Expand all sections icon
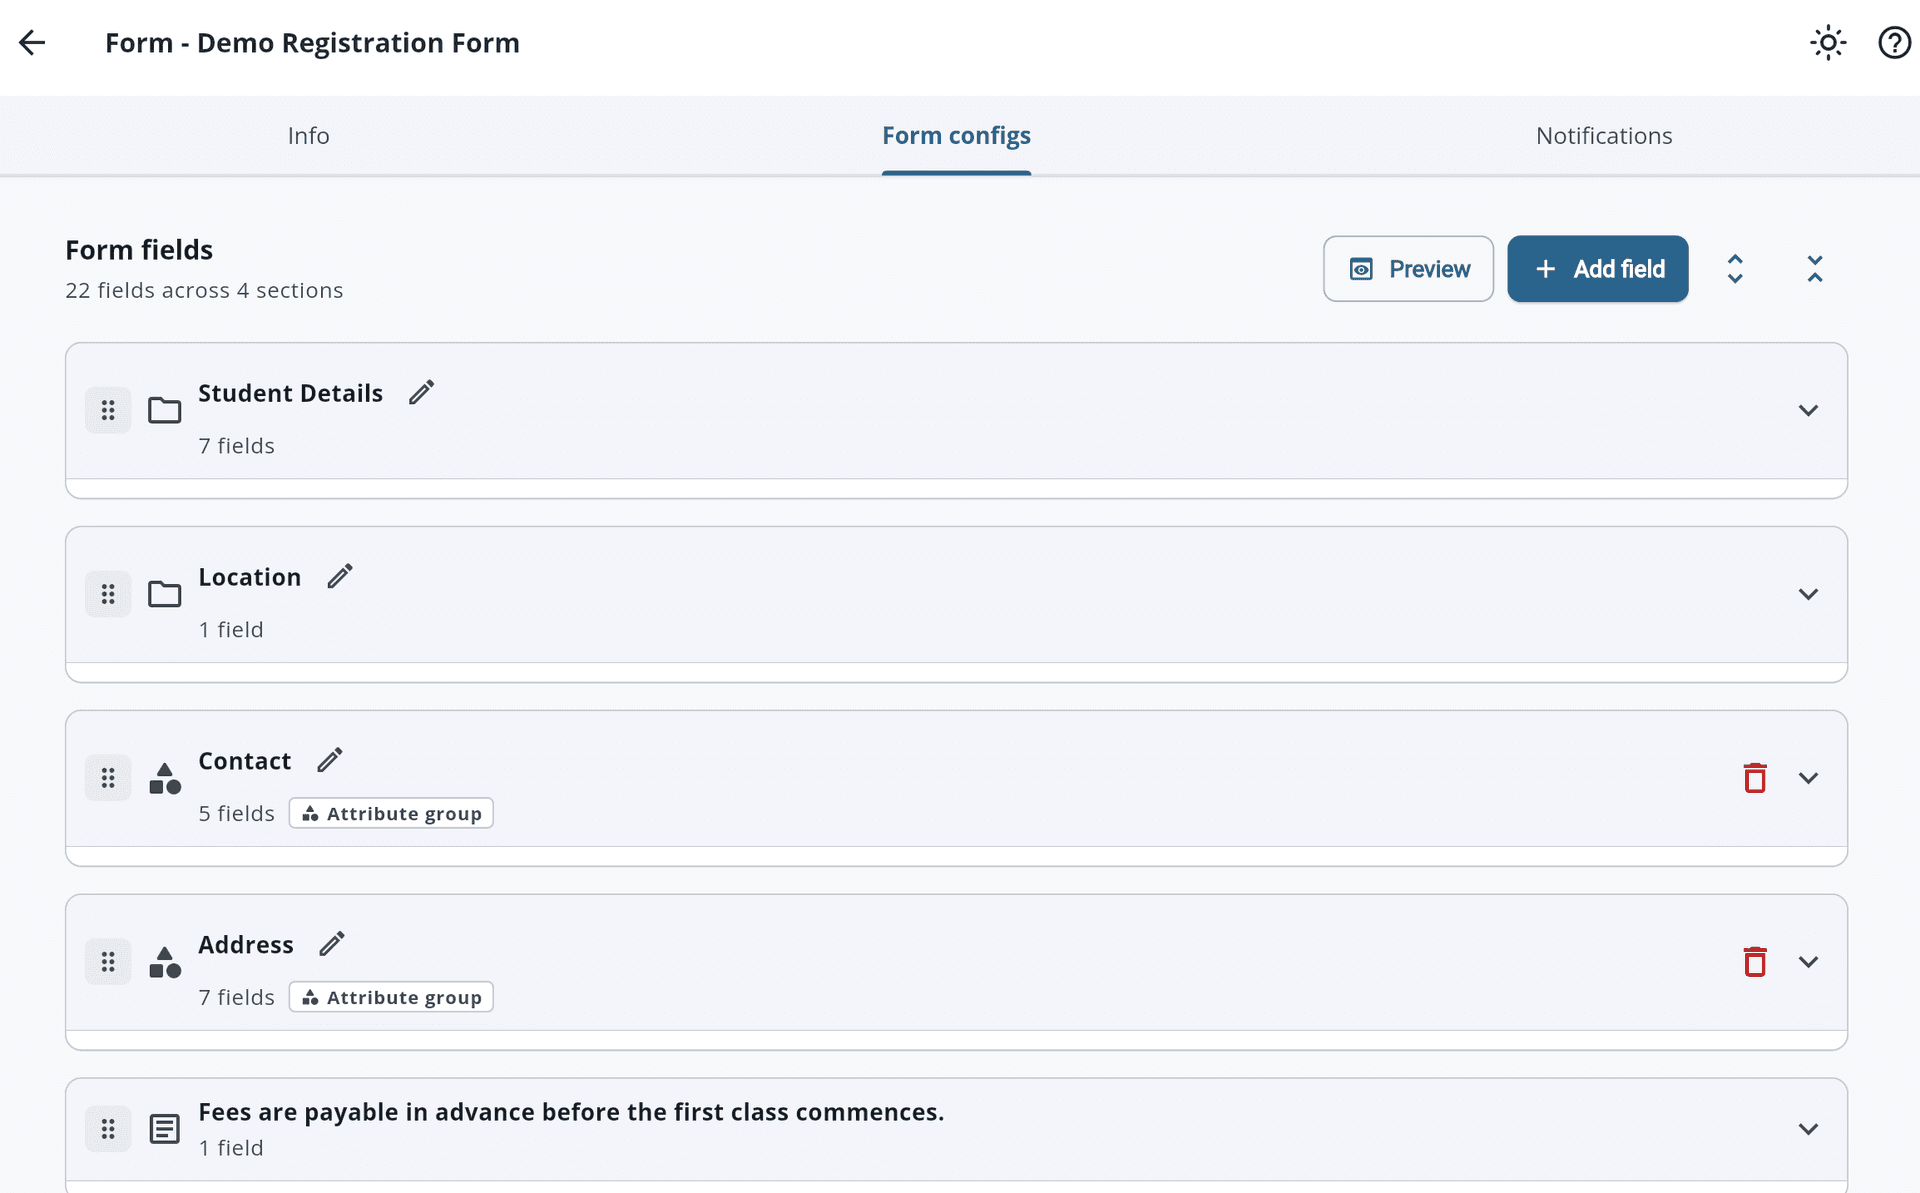1920x1193 pixels. (1735, 269)
